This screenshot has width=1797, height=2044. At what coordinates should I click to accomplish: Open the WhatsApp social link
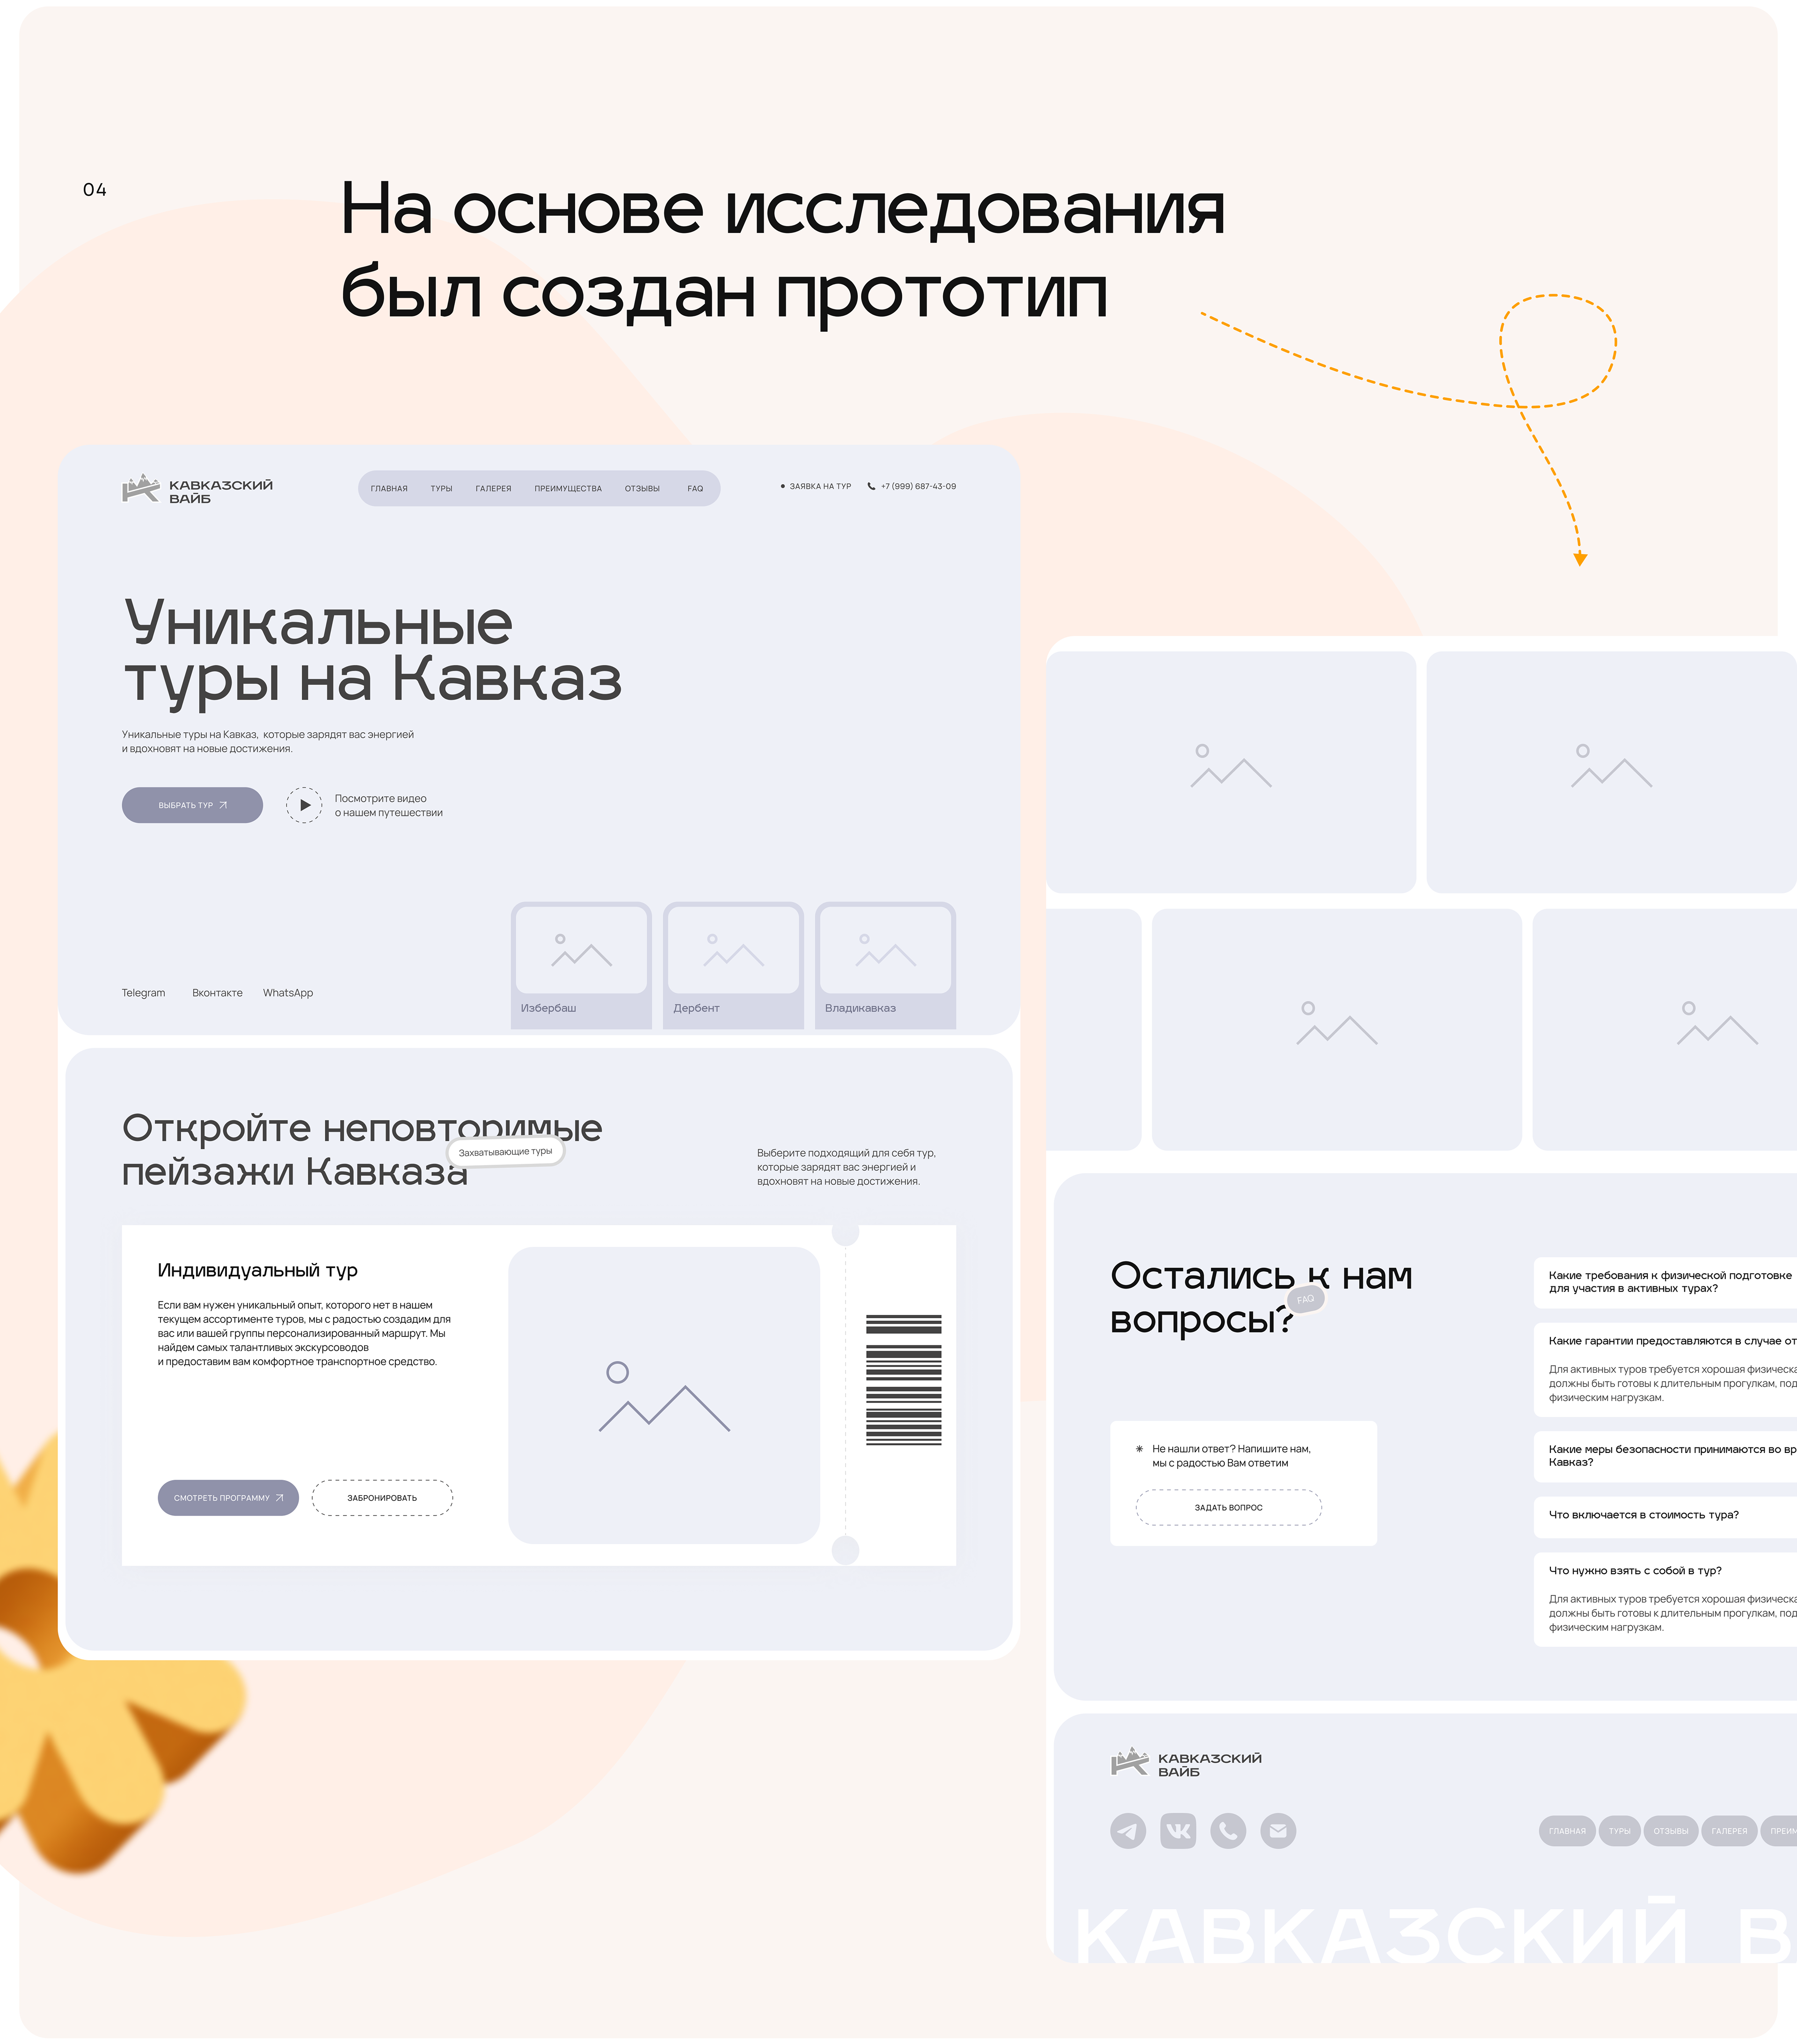288,993
